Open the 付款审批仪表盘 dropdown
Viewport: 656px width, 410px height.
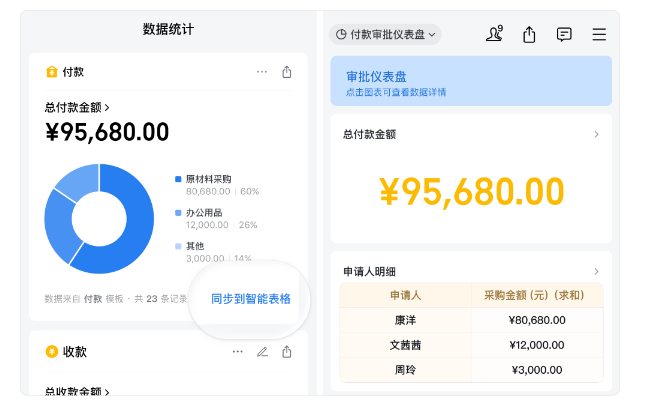pos(385,34)
